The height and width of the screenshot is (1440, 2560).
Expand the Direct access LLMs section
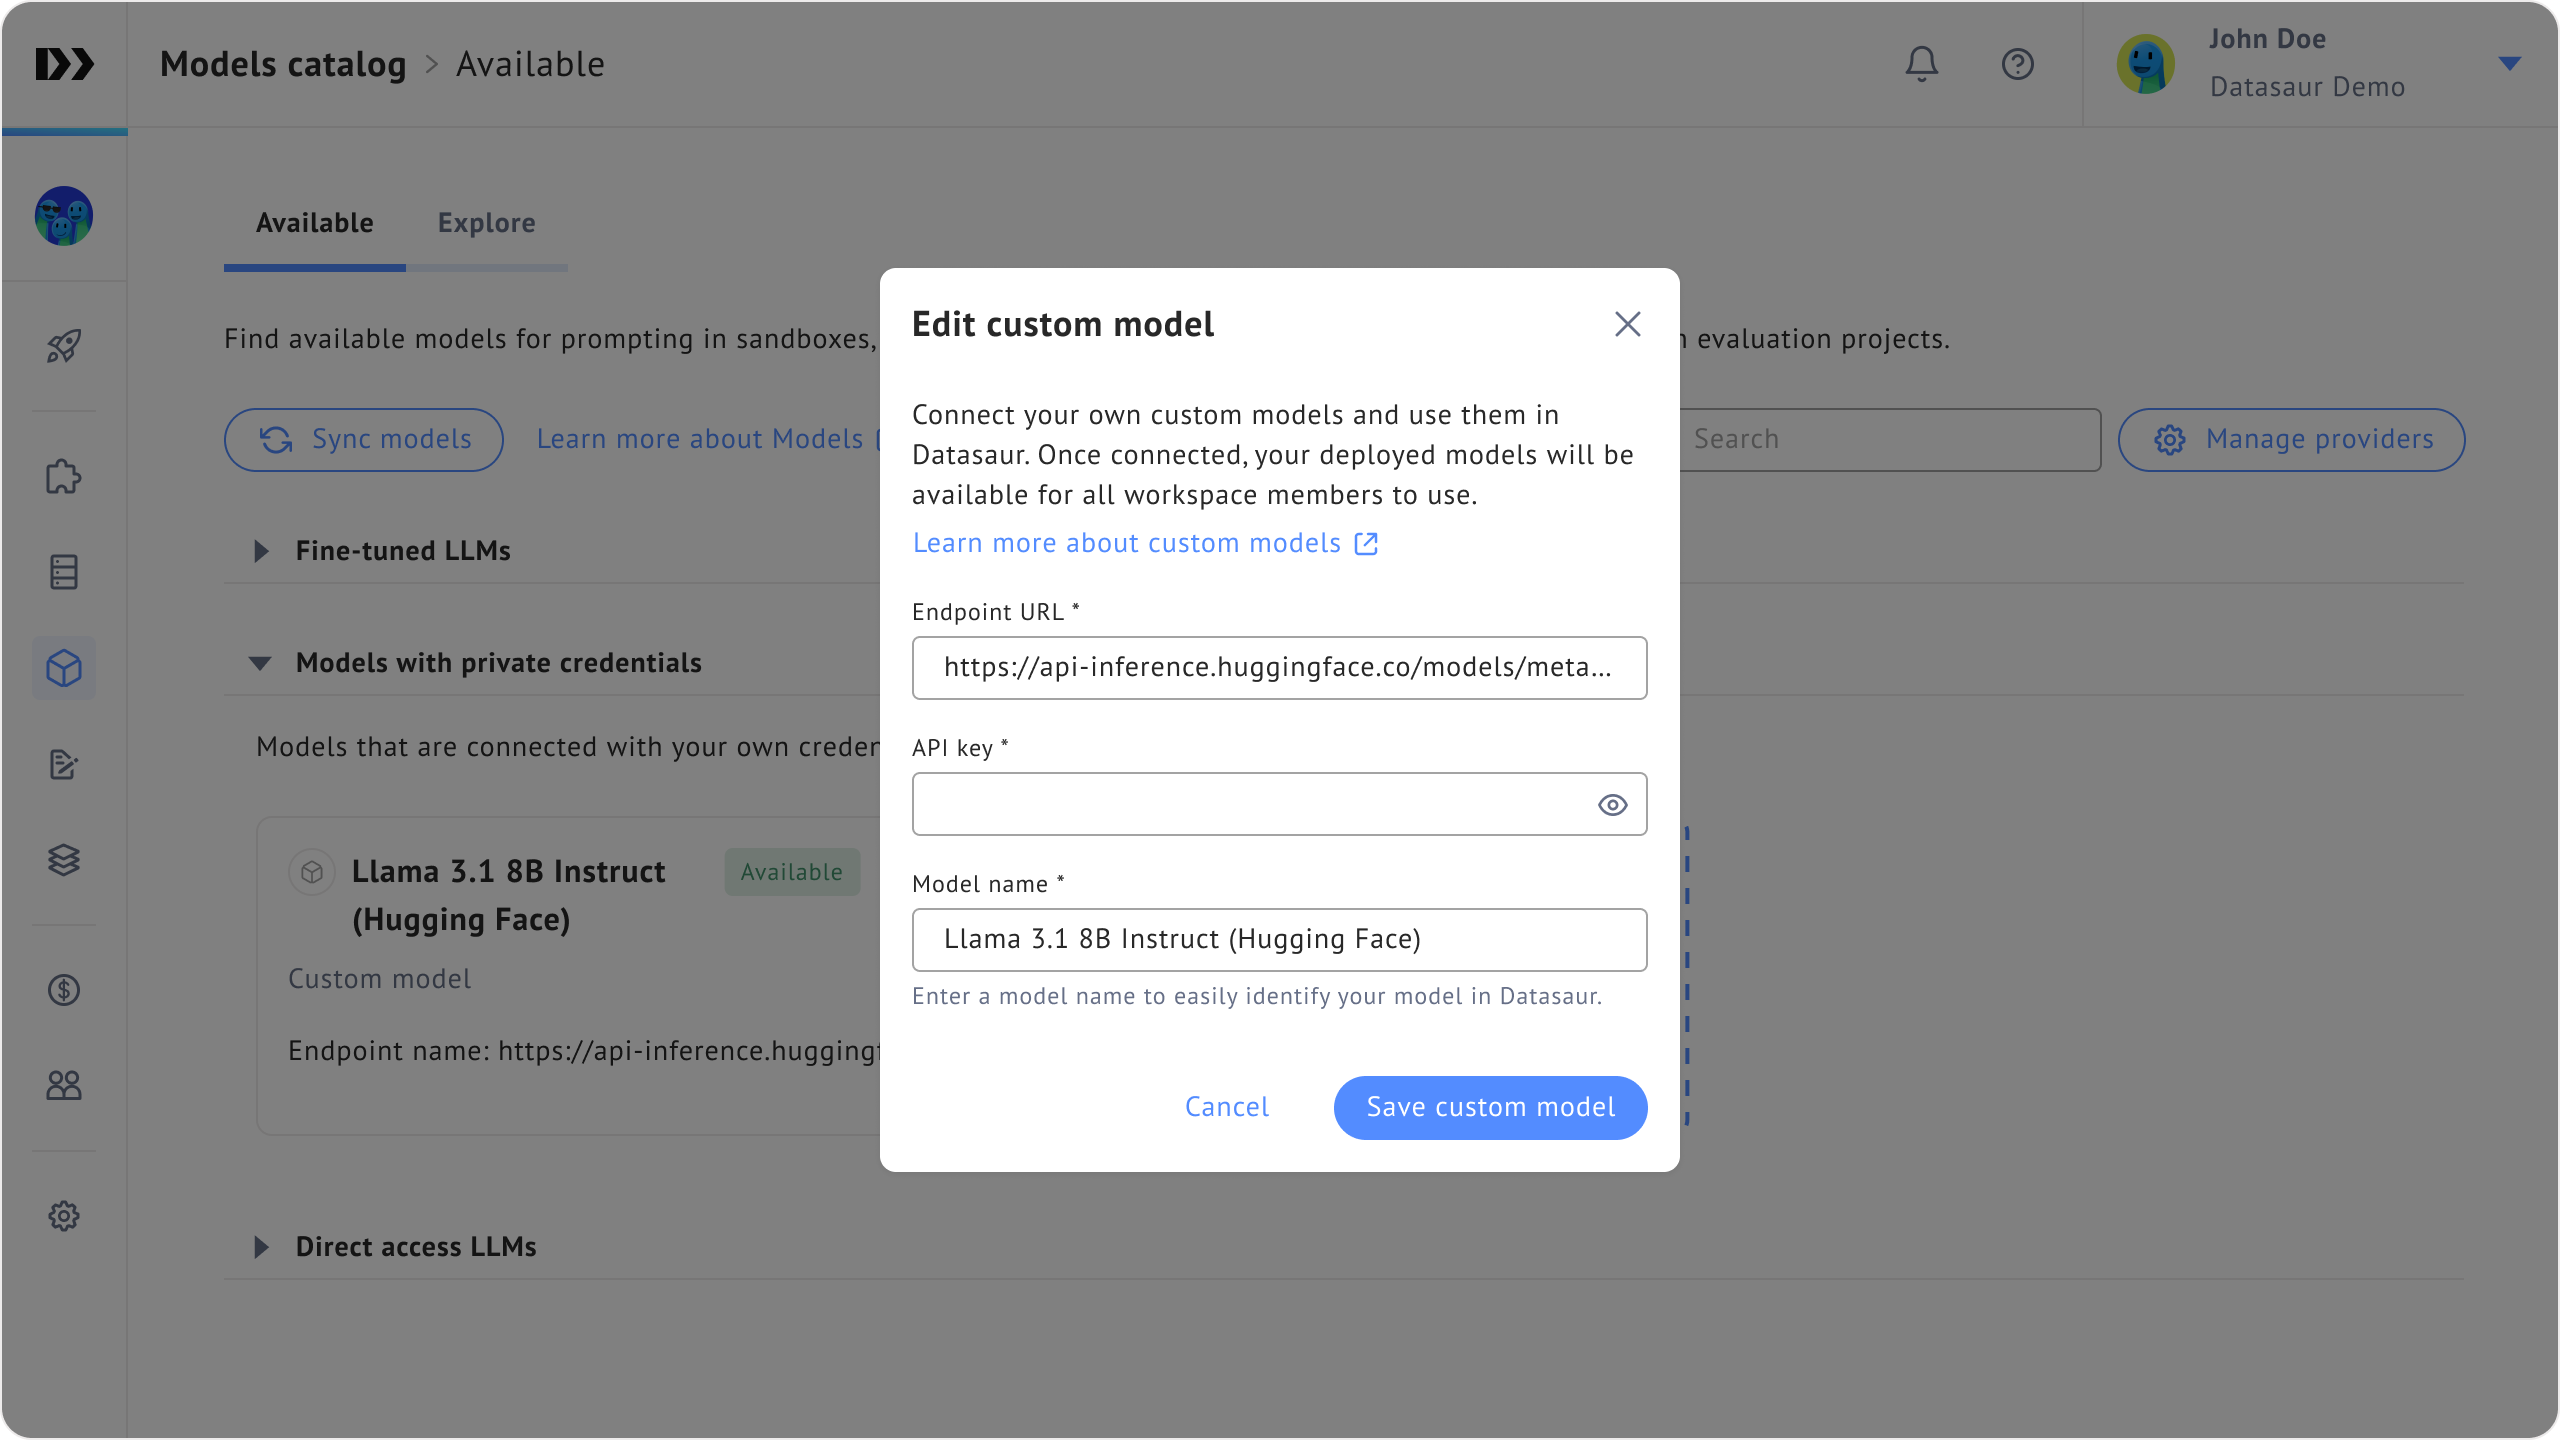pos(262,1247)
